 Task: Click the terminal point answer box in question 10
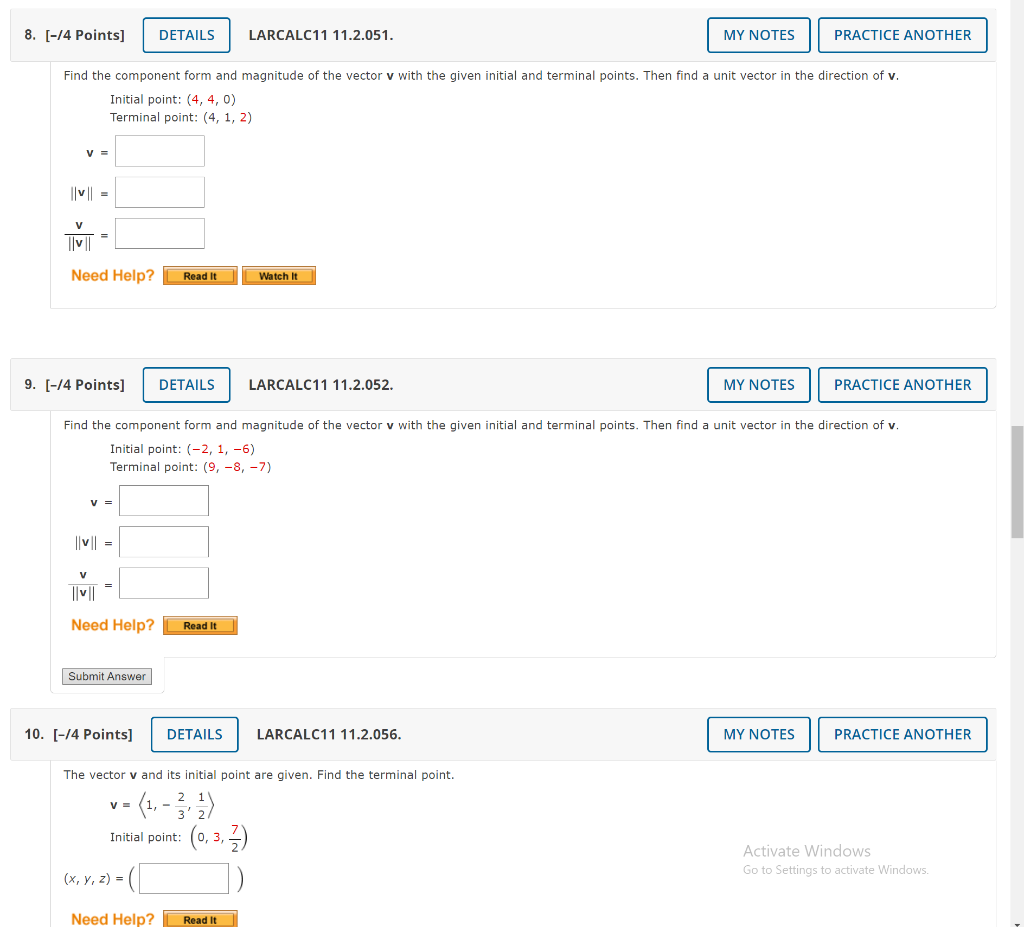182,878
